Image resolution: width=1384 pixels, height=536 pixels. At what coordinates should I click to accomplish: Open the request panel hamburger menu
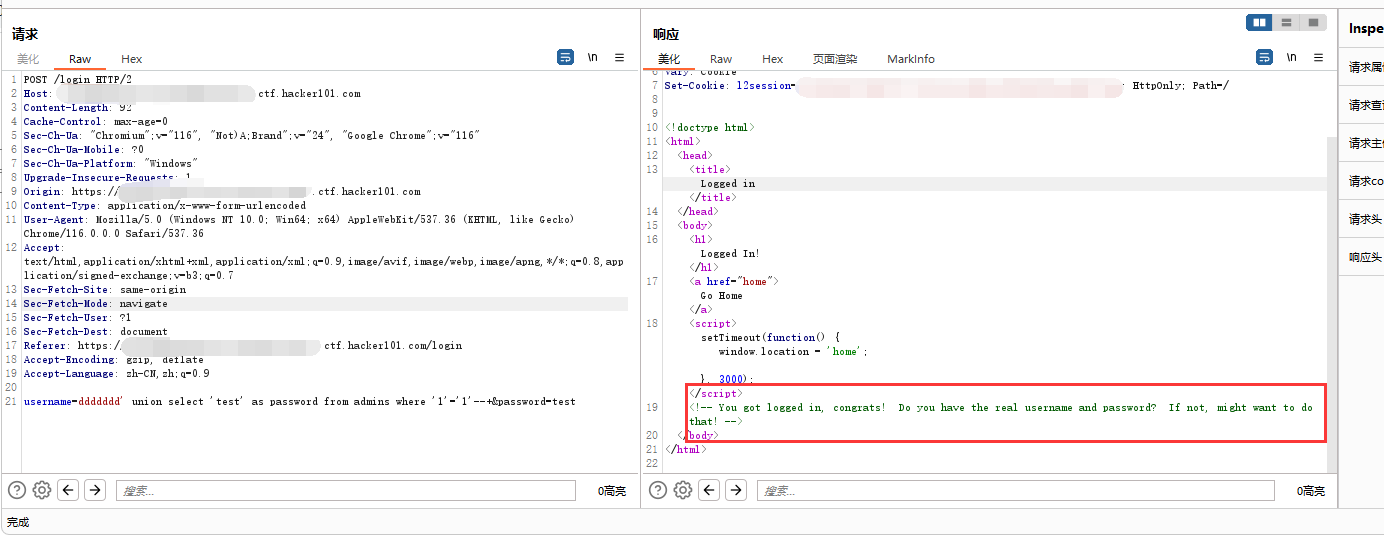coord(619,58)
